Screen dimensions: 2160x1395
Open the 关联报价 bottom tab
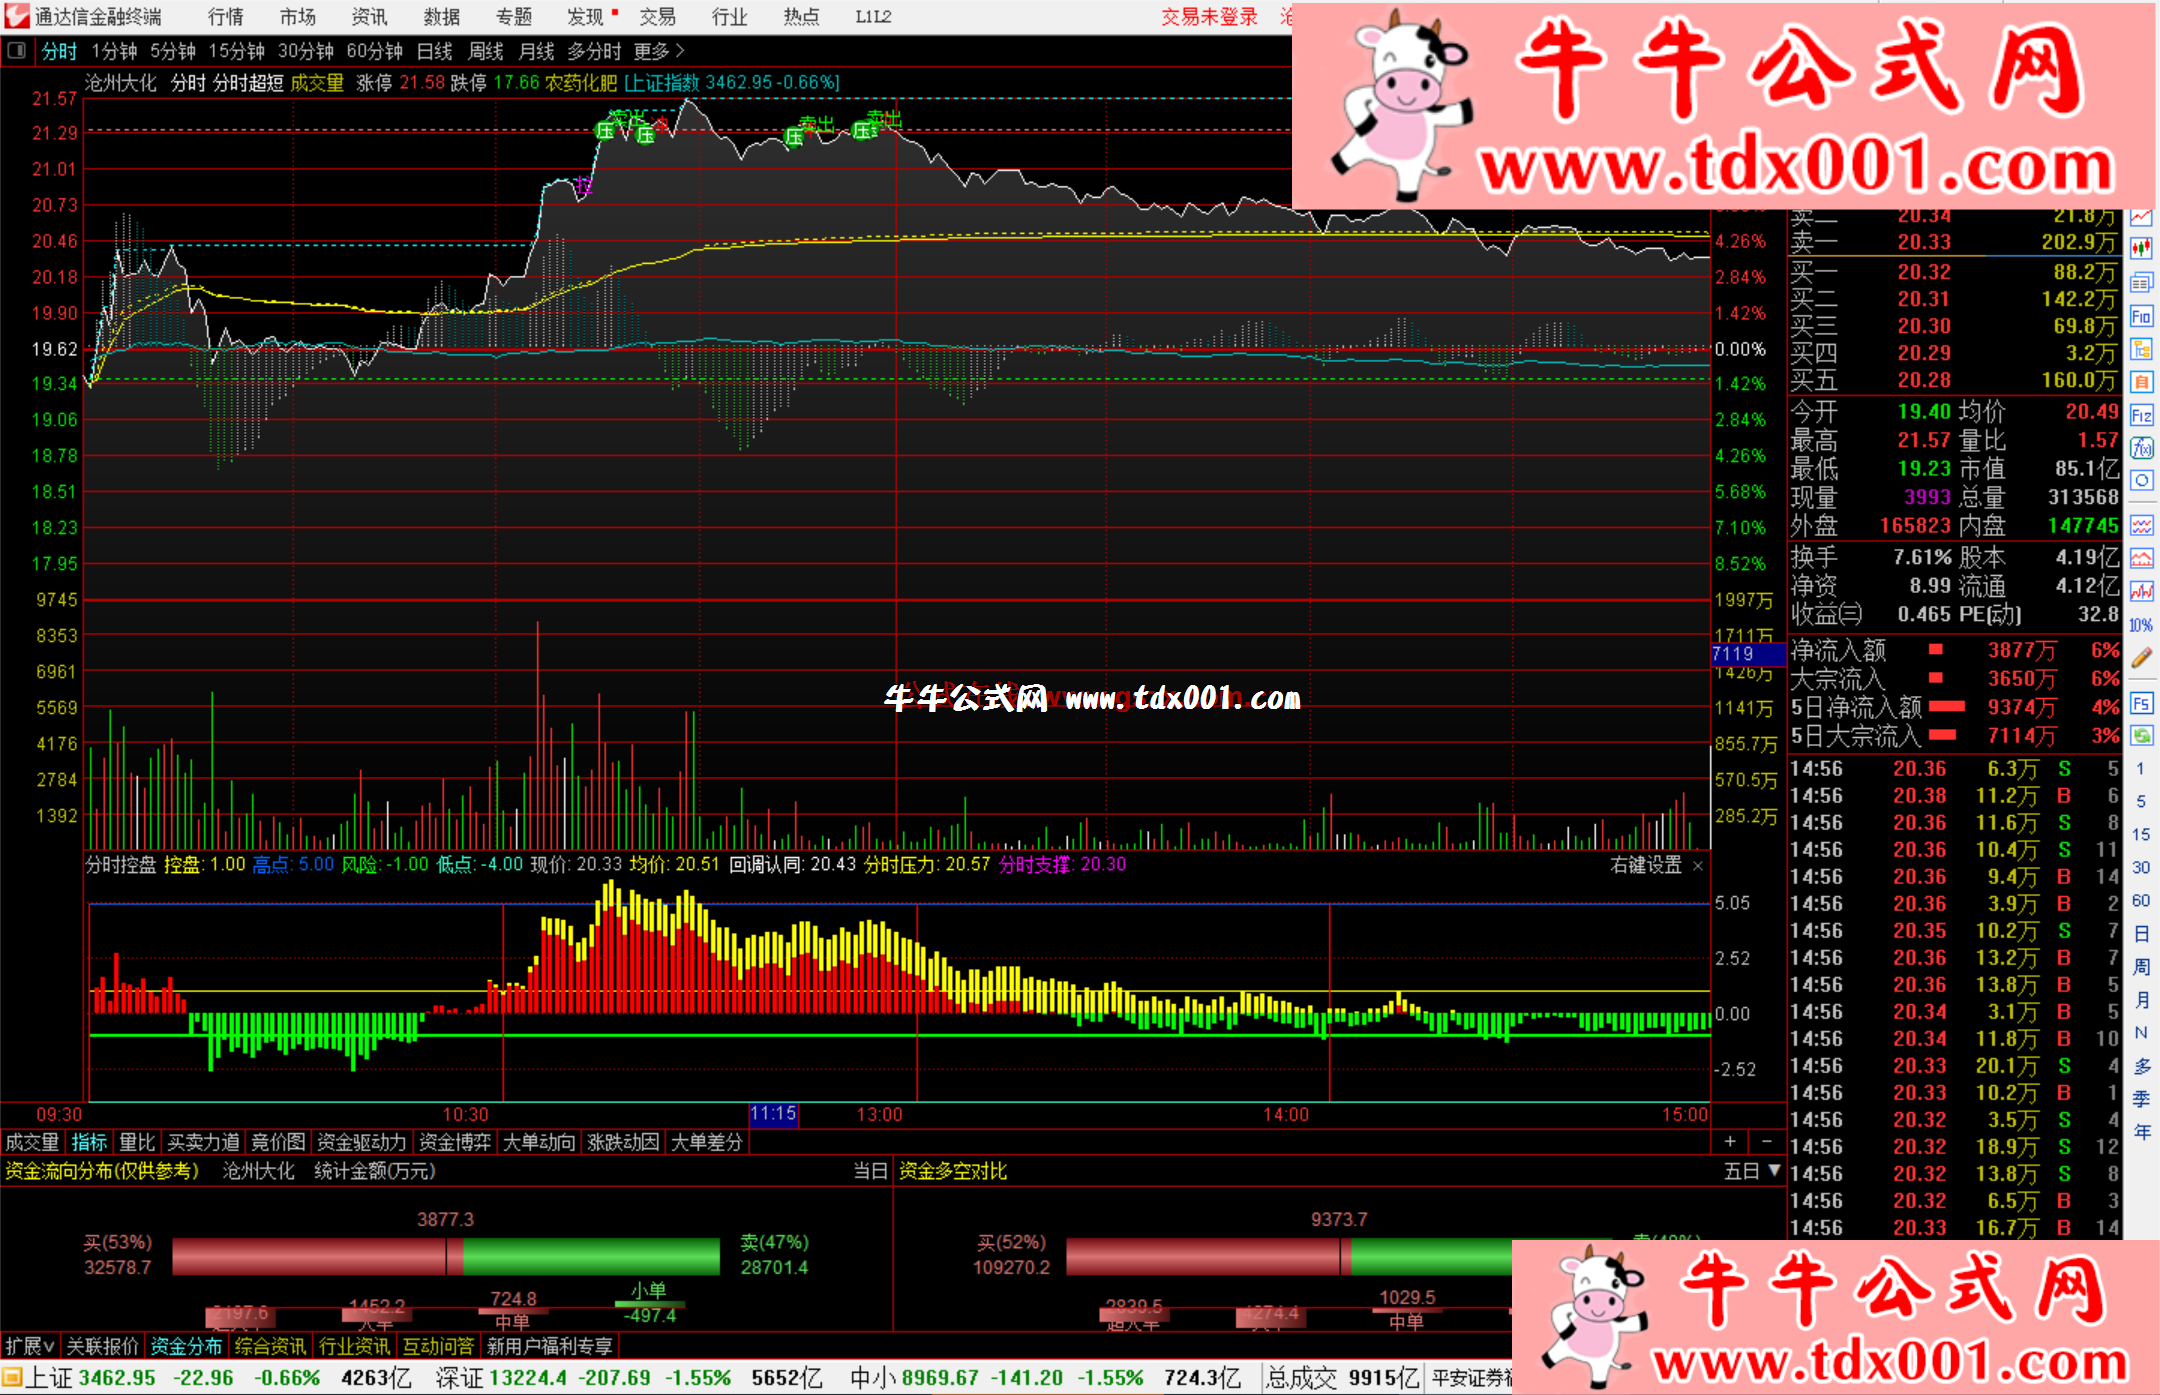click(x=102, y=1346)
